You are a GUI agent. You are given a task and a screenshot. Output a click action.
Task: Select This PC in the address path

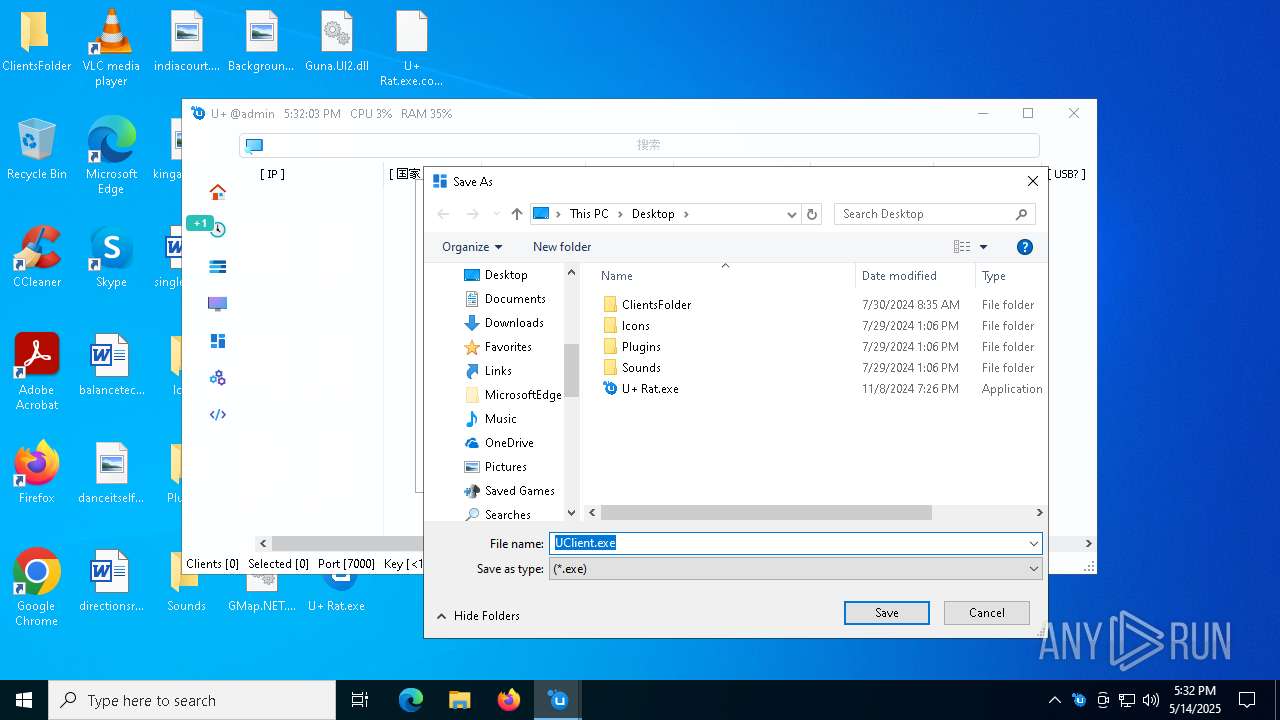589,214
